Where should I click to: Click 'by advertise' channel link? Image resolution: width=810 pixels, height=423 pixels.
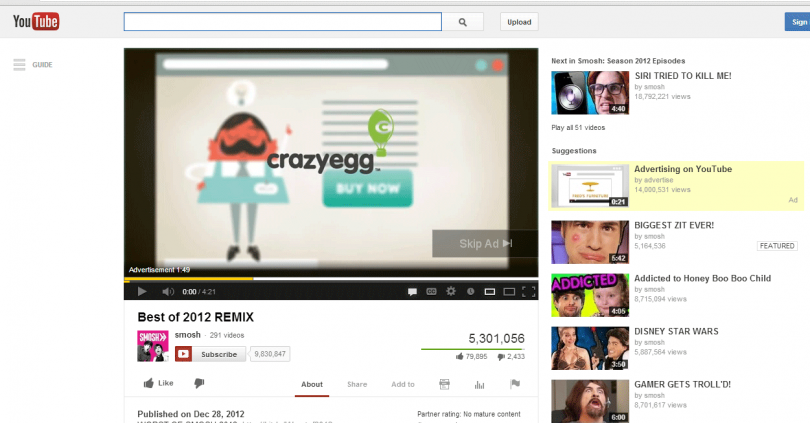(x=653, y=180)
